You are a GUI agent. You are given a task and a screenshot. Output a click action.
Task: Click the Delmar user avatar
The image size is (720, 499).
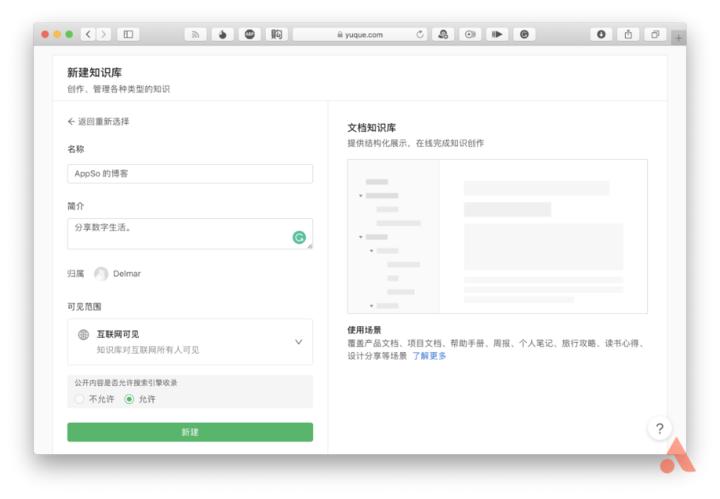coord(101,274)
